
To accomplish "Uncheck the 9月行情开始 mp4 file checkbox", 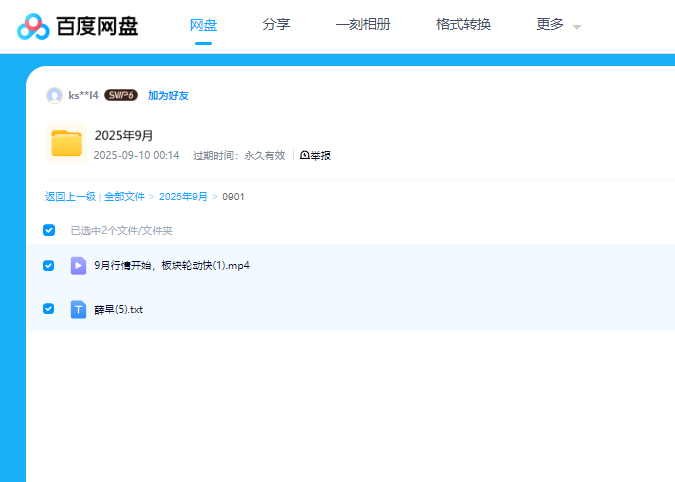I will [x=49, y=266].
